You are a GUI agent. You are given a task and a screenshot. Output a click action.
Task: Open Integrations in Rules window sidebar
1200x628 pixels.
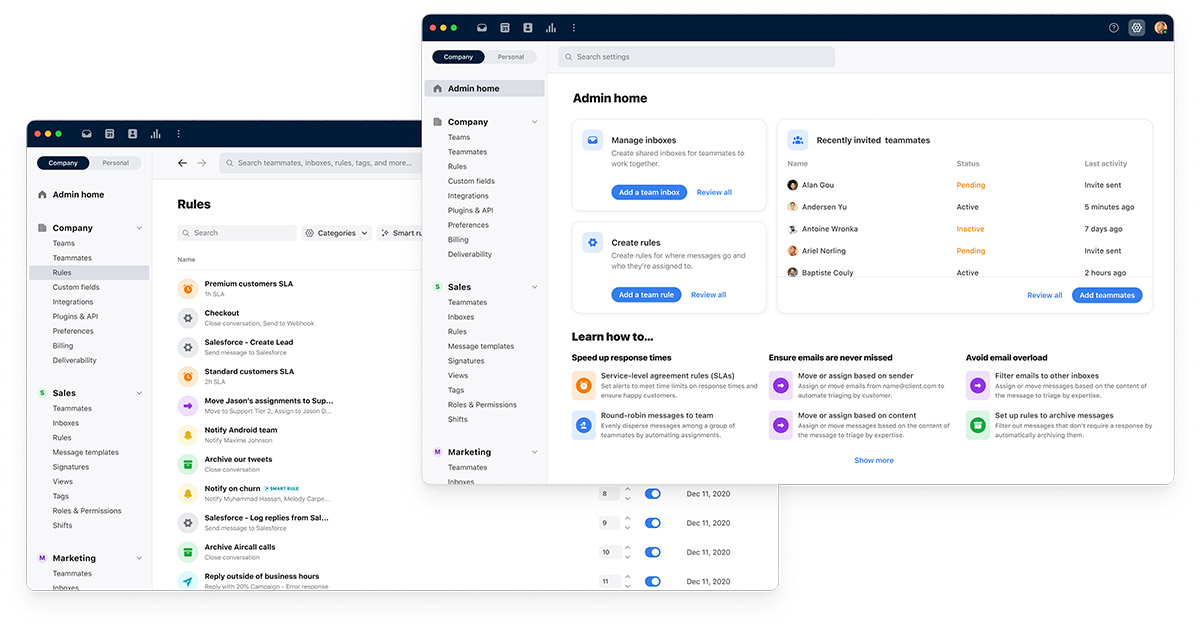(x=73, y=302)
